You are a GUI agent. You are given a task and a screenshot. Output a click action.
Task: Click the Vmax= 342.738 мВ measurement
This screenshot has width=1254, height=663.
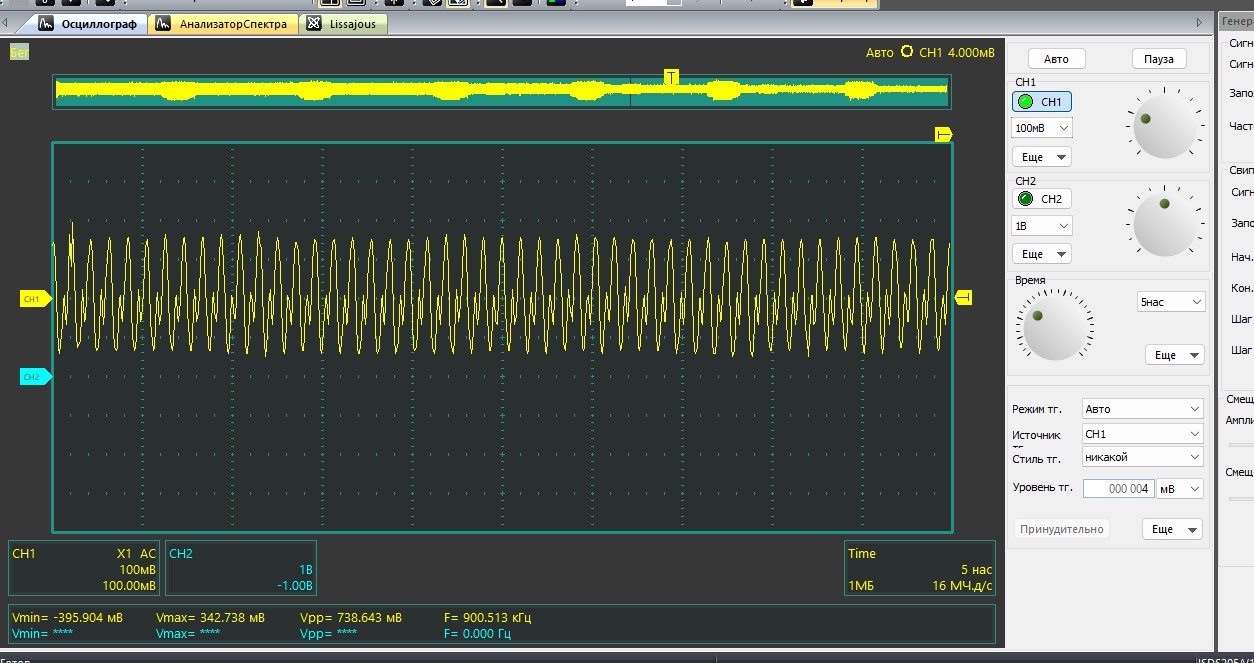(211, 618)
